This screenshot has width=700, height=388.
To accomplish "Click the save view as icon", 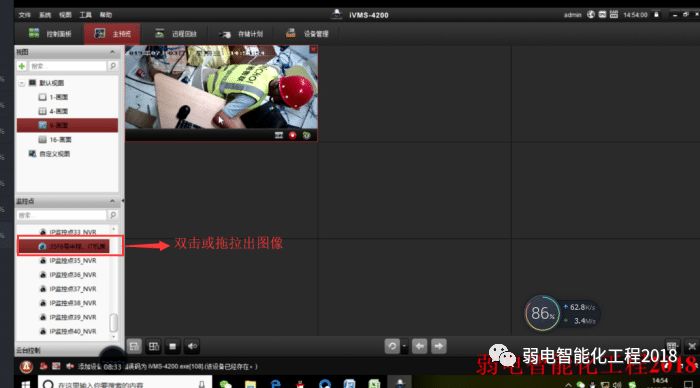I will 154,346.
